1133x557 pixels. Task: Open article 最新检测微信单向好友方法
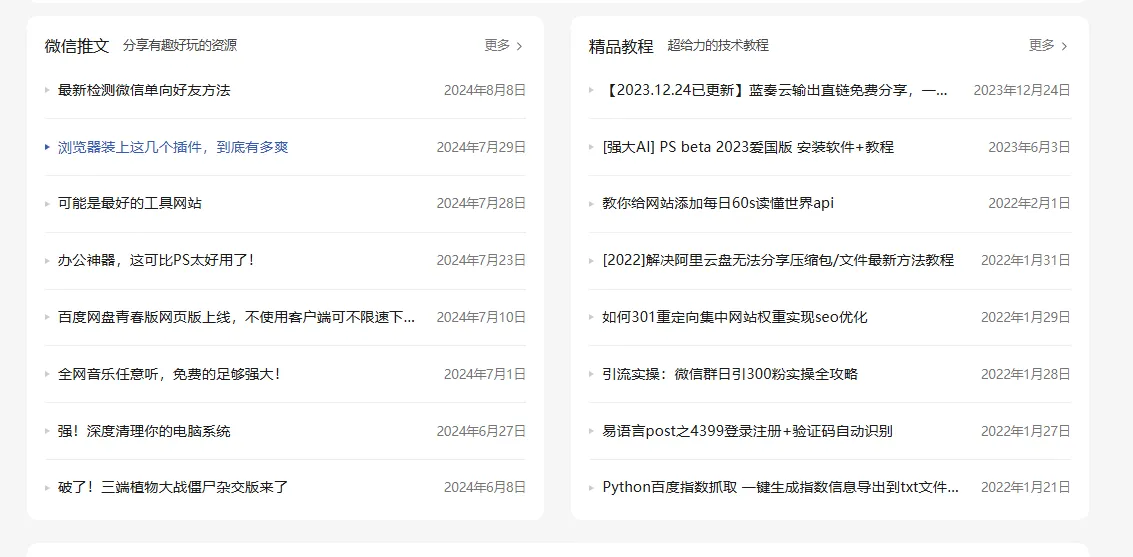[x=144, y=90]
